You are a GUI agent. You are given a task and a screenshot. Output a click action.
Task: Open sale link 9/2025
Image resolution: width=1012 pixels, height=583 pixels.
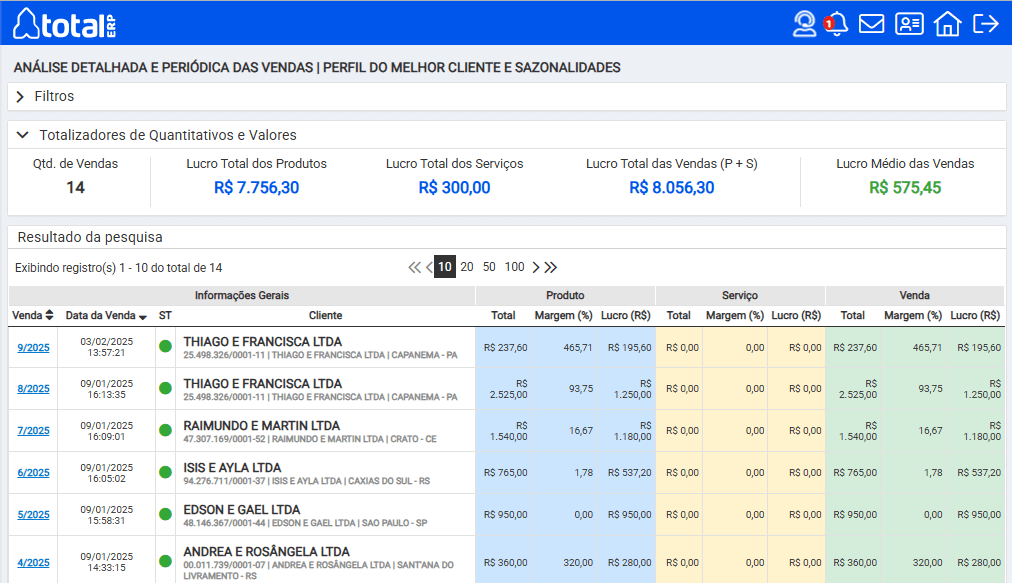33,348
